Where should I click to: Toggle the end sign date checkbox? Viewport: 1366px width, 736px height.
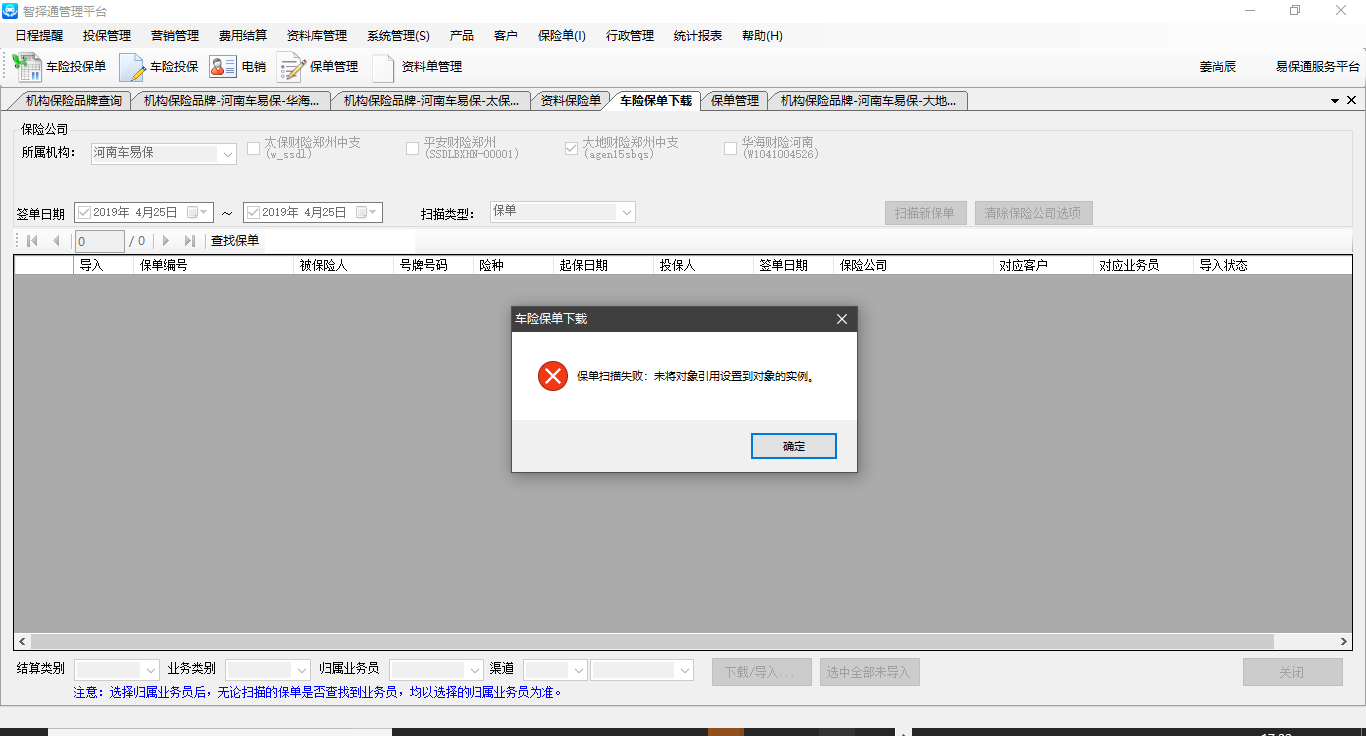tap(253, 212)
